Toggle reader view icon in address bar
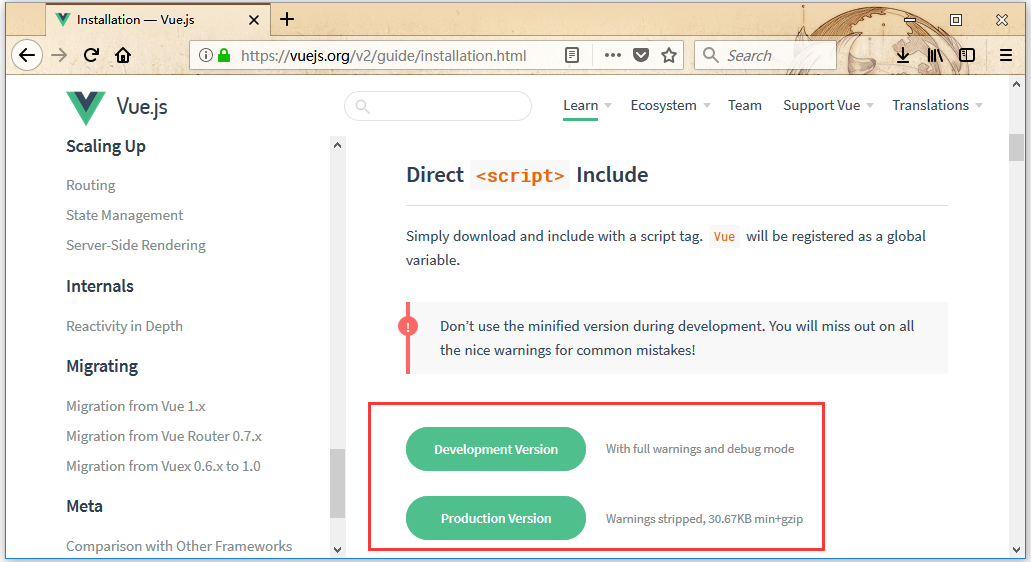The image size is (1031, 562). 572,56
